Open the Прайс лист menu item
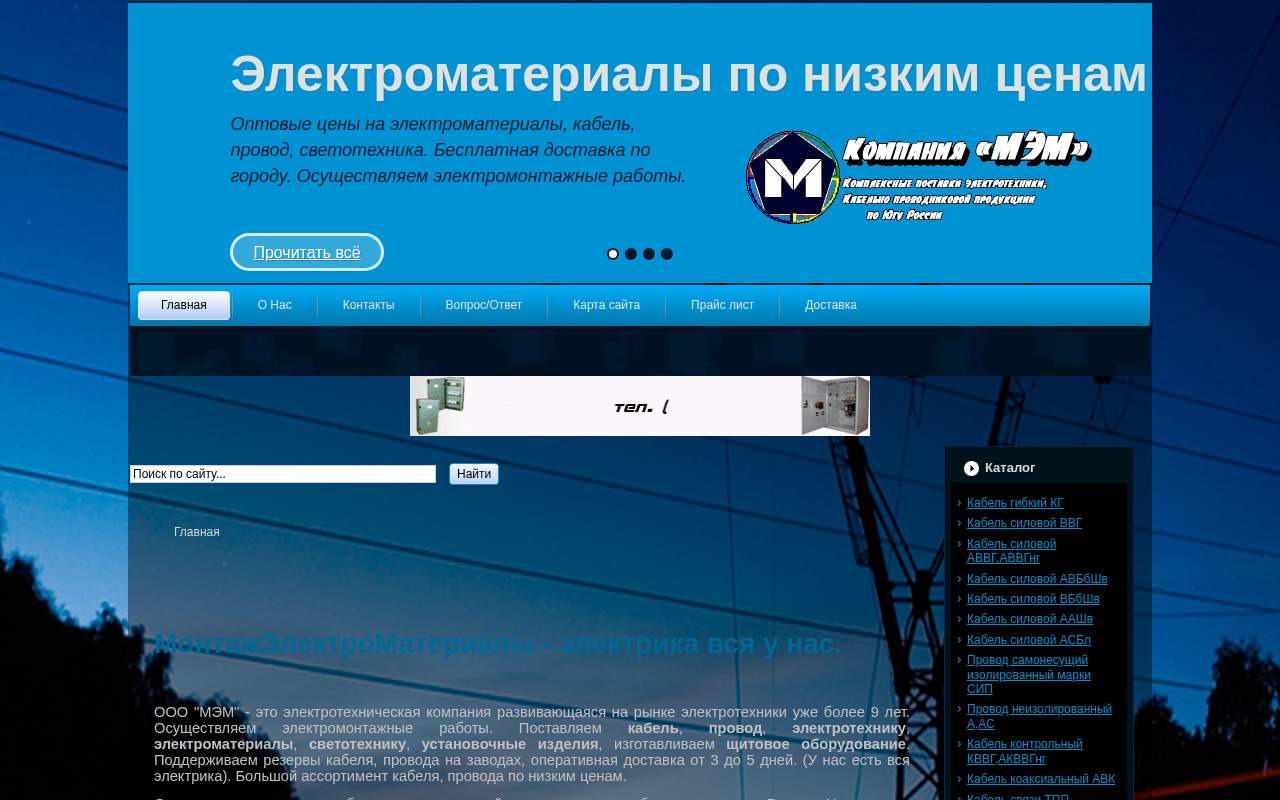Screen dimensions: 1280x800 [723, 305]
